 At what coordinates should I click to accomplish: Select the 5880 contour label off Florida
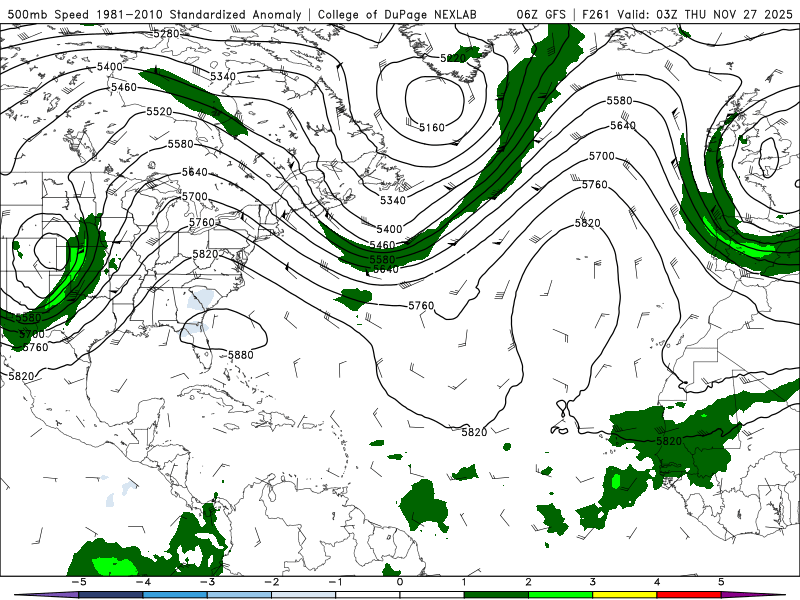(x=240, y=355)
